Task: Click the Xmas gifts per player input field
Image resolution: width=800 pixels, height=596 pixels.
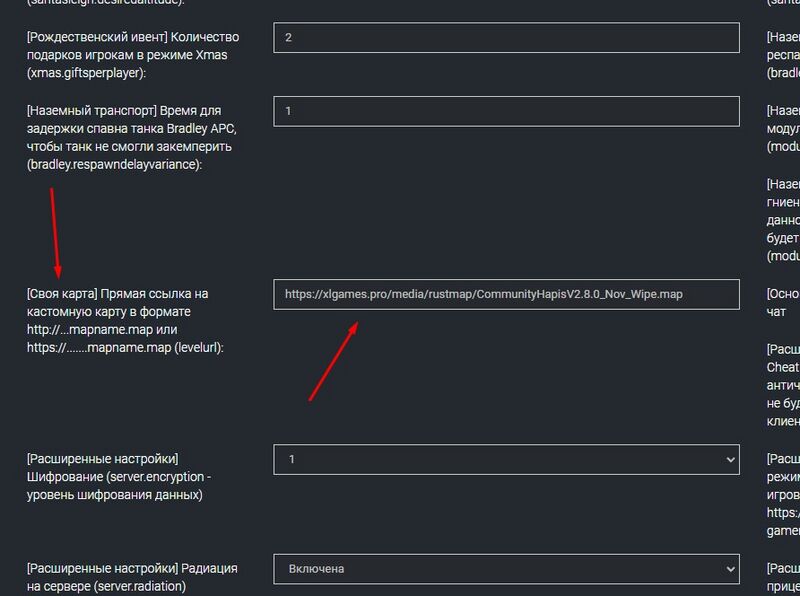Action: (x=505, y=37)
